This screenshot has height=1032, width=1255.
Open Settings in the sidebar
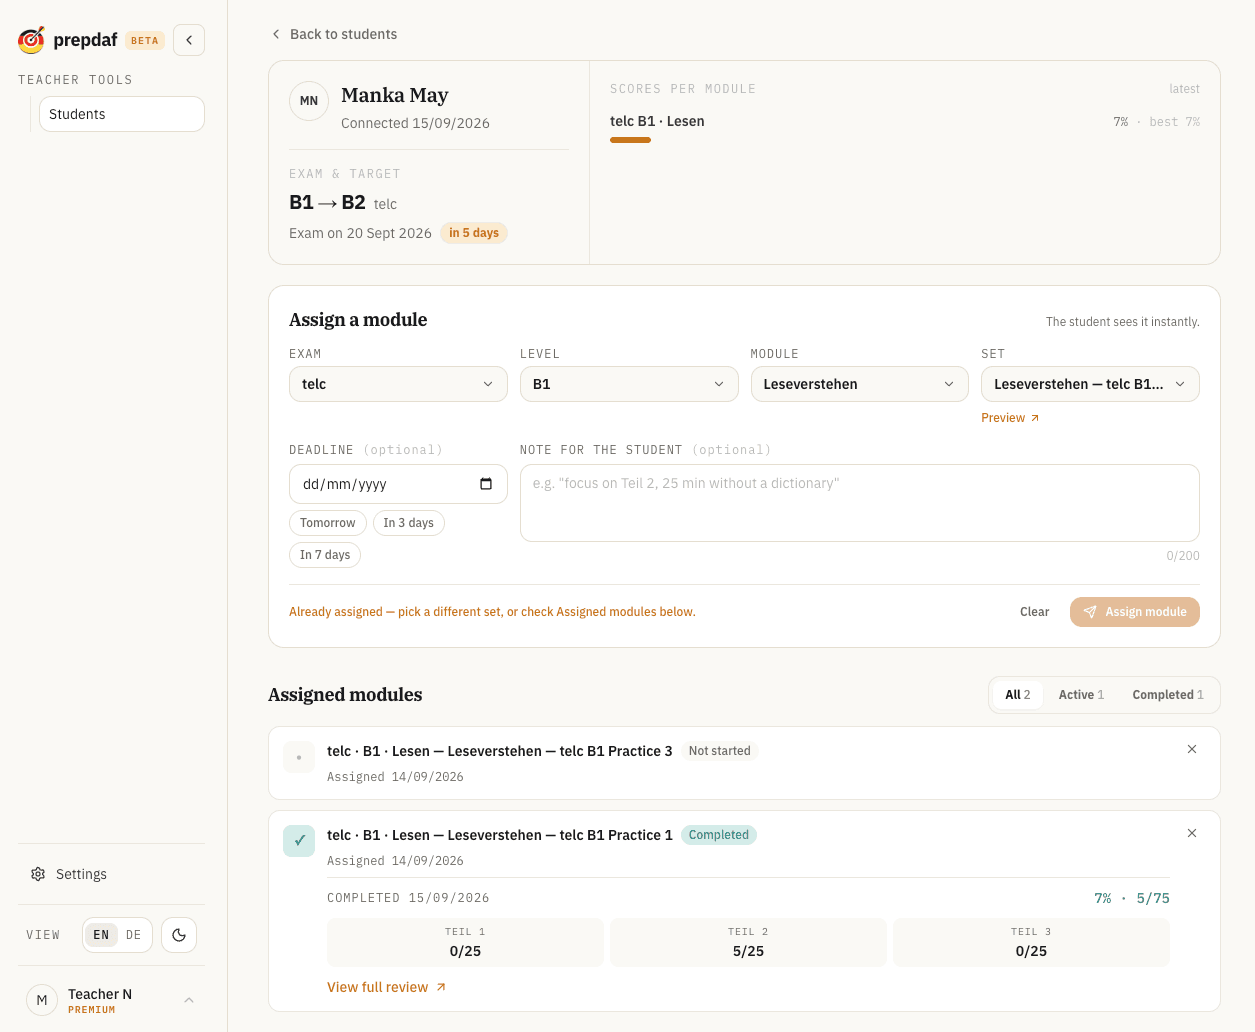tap(111, 874)
